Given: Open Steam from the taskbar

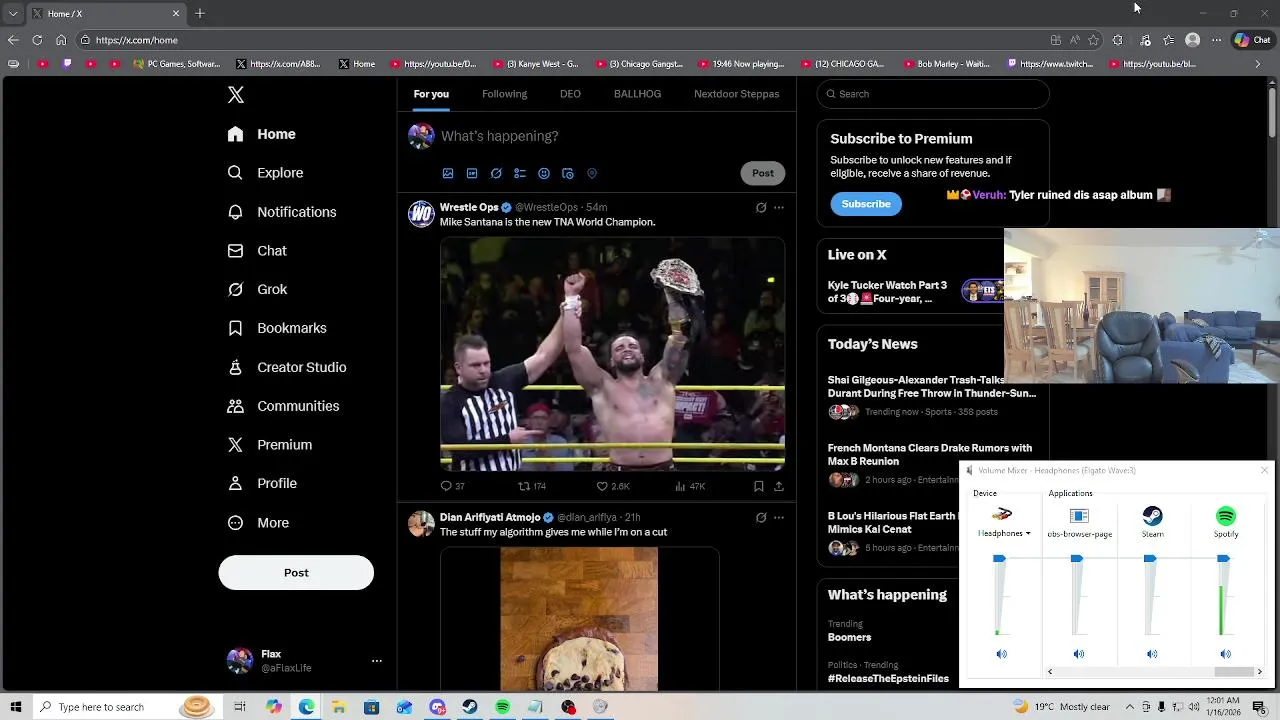Looking at the screenshot, I should coord(470,707).
